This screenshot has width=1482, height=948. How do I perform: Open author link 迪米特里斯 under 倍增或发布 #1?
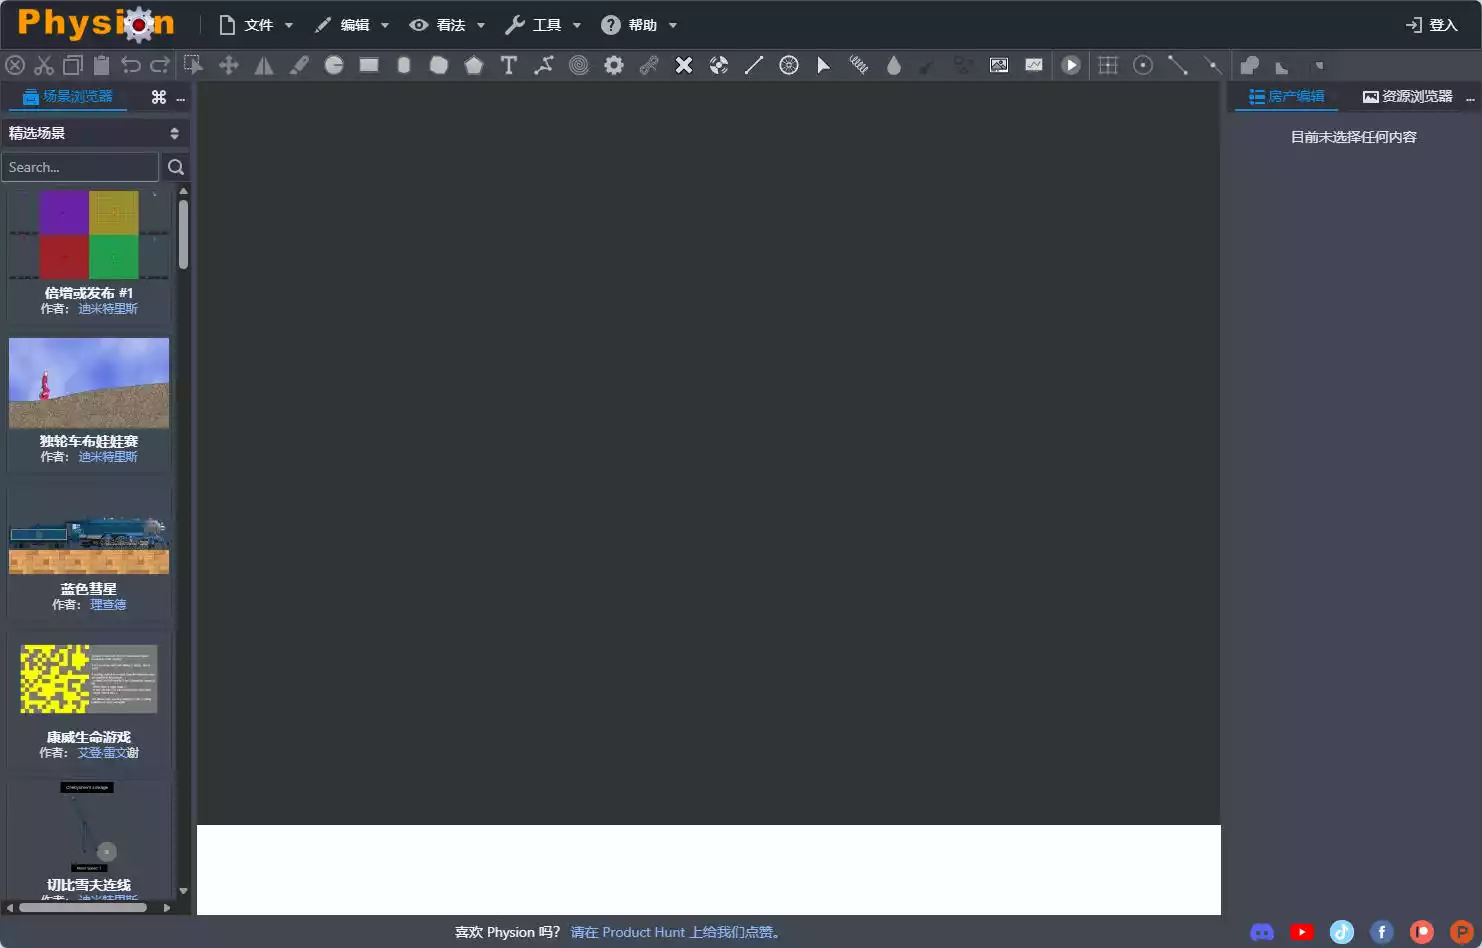pyautogui.click(x=108, y=309)
